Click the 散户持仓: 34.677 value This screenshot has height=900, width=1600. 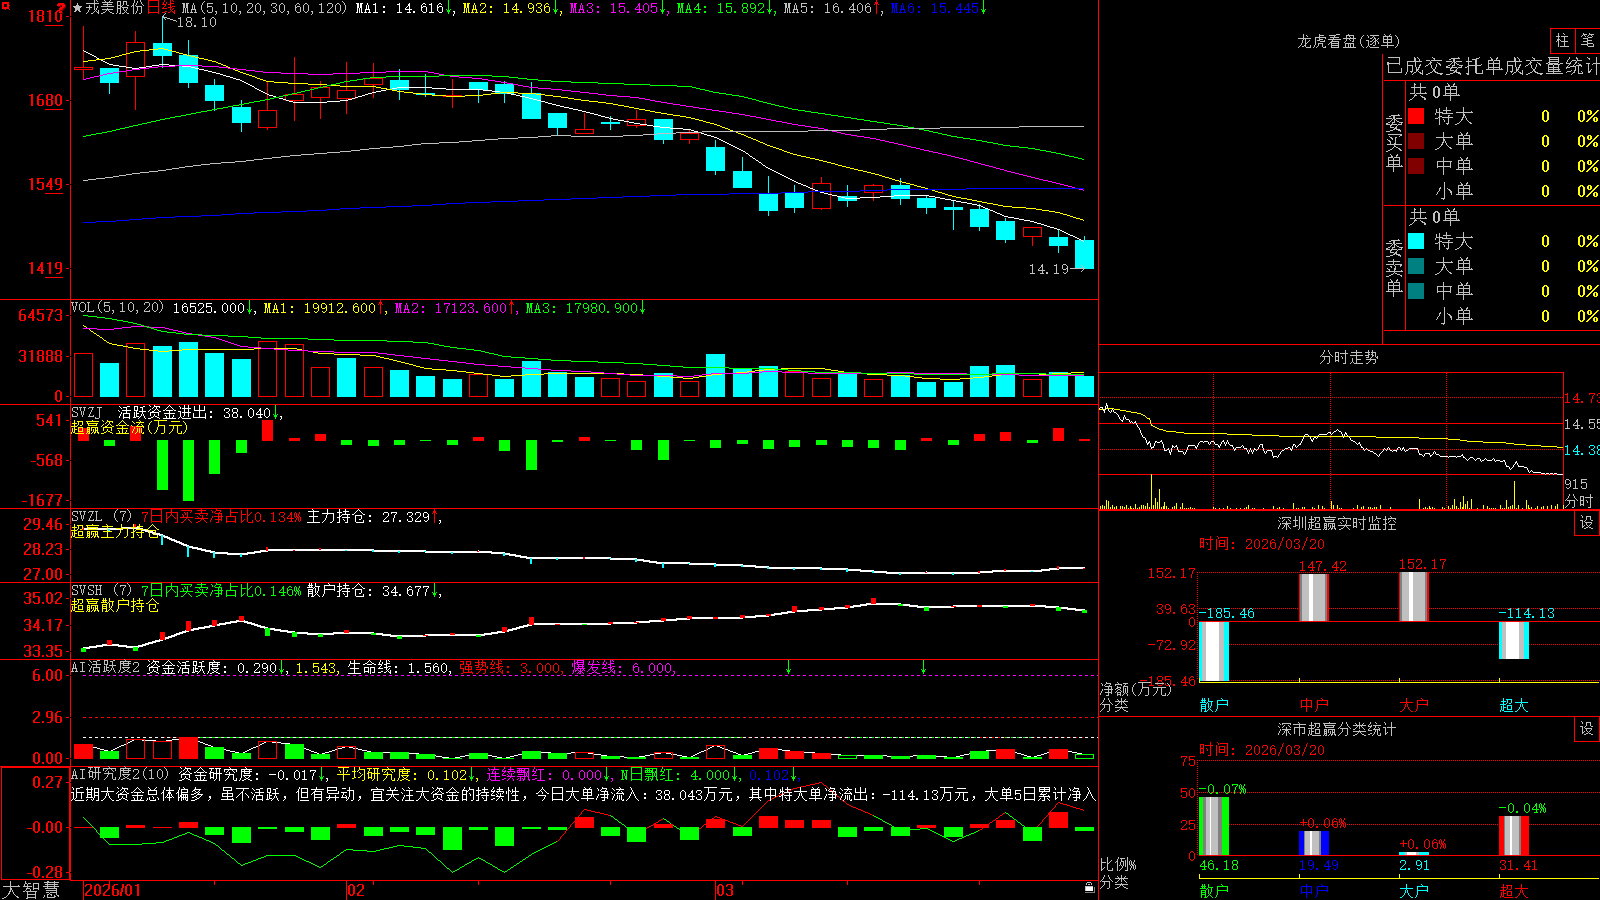point(368,591)
